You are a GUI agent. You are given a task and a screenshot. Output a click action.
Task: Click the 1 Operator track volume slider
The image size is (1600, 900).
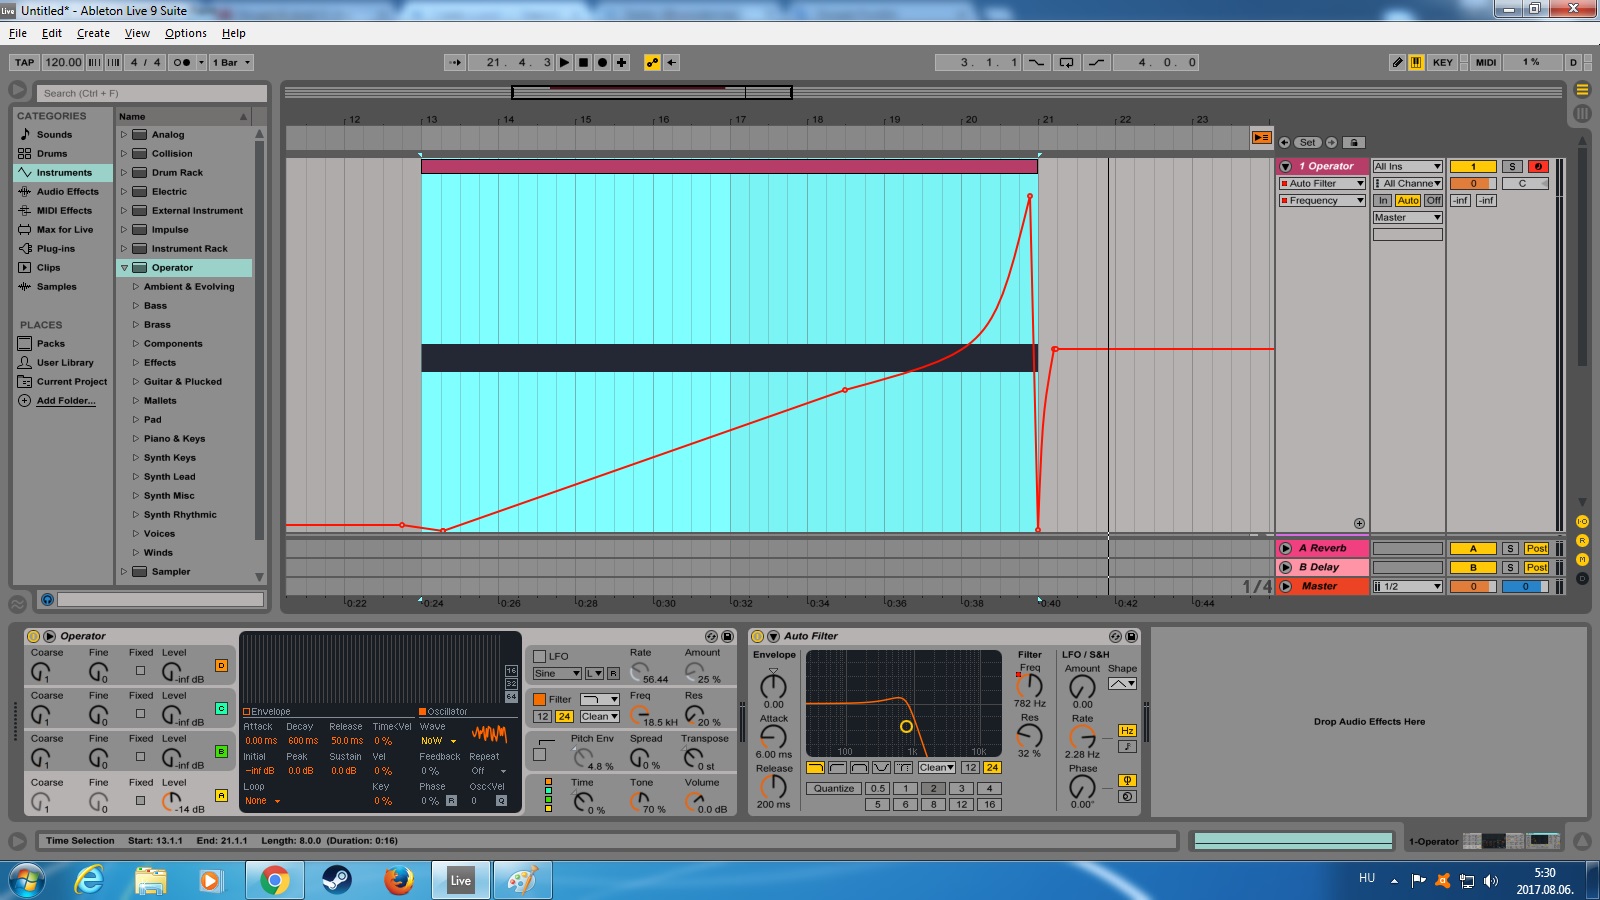click(1473, 184)
